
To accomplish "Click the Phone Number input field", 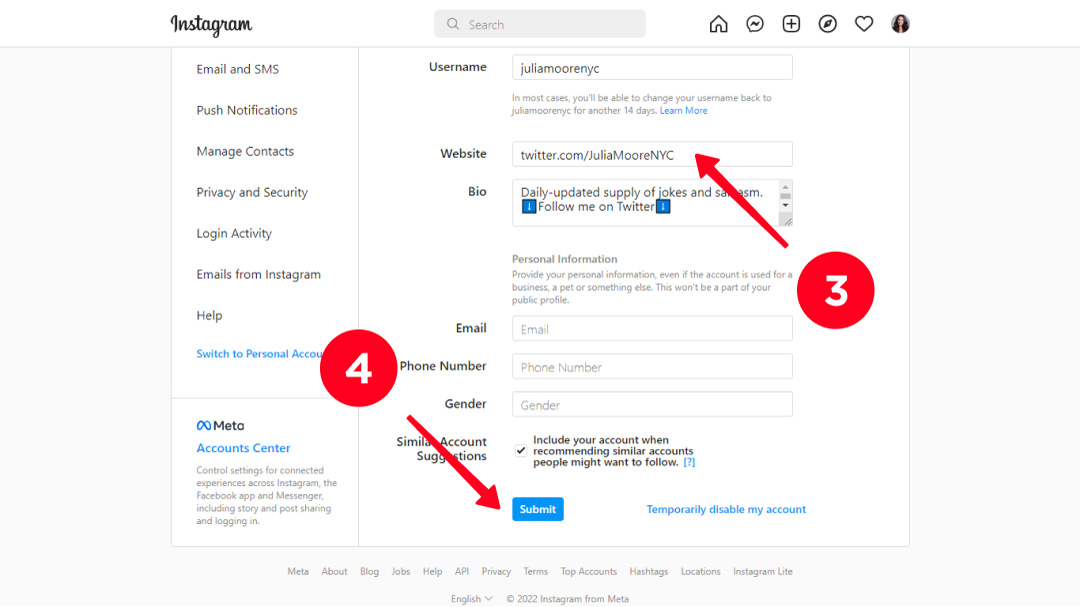I will point(652,367).
